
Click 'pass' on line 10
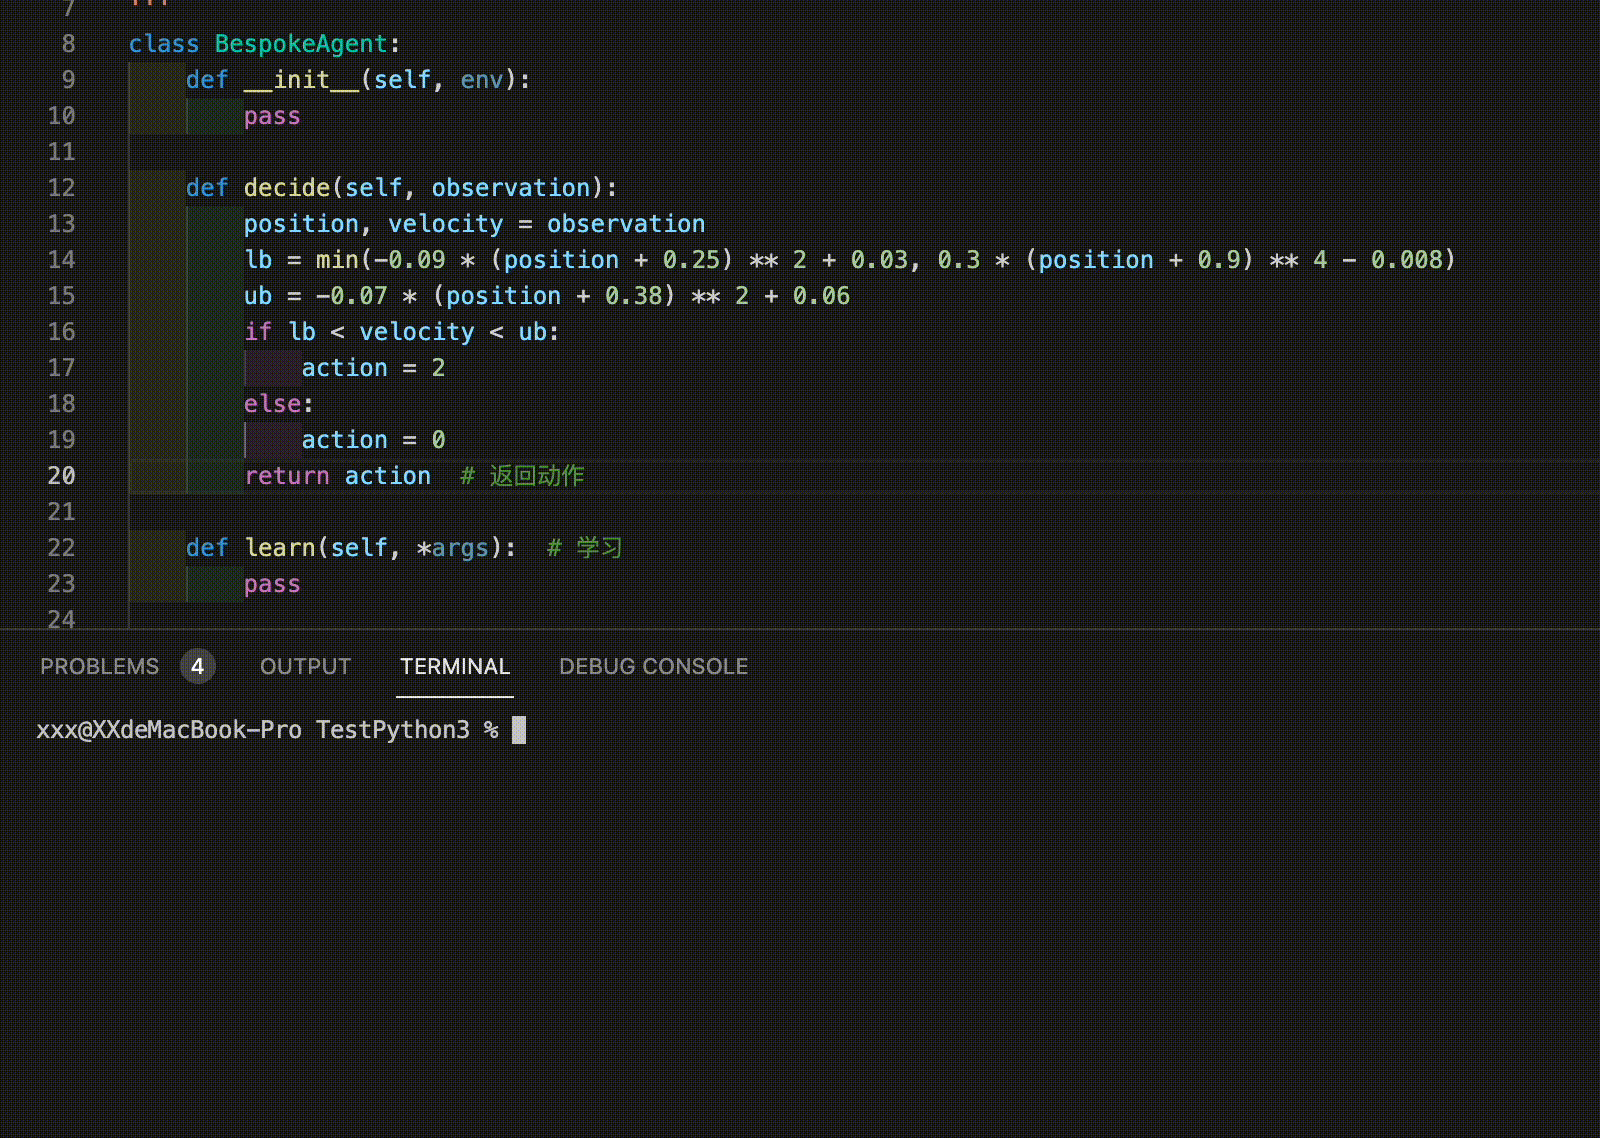[x=272, y=116]
